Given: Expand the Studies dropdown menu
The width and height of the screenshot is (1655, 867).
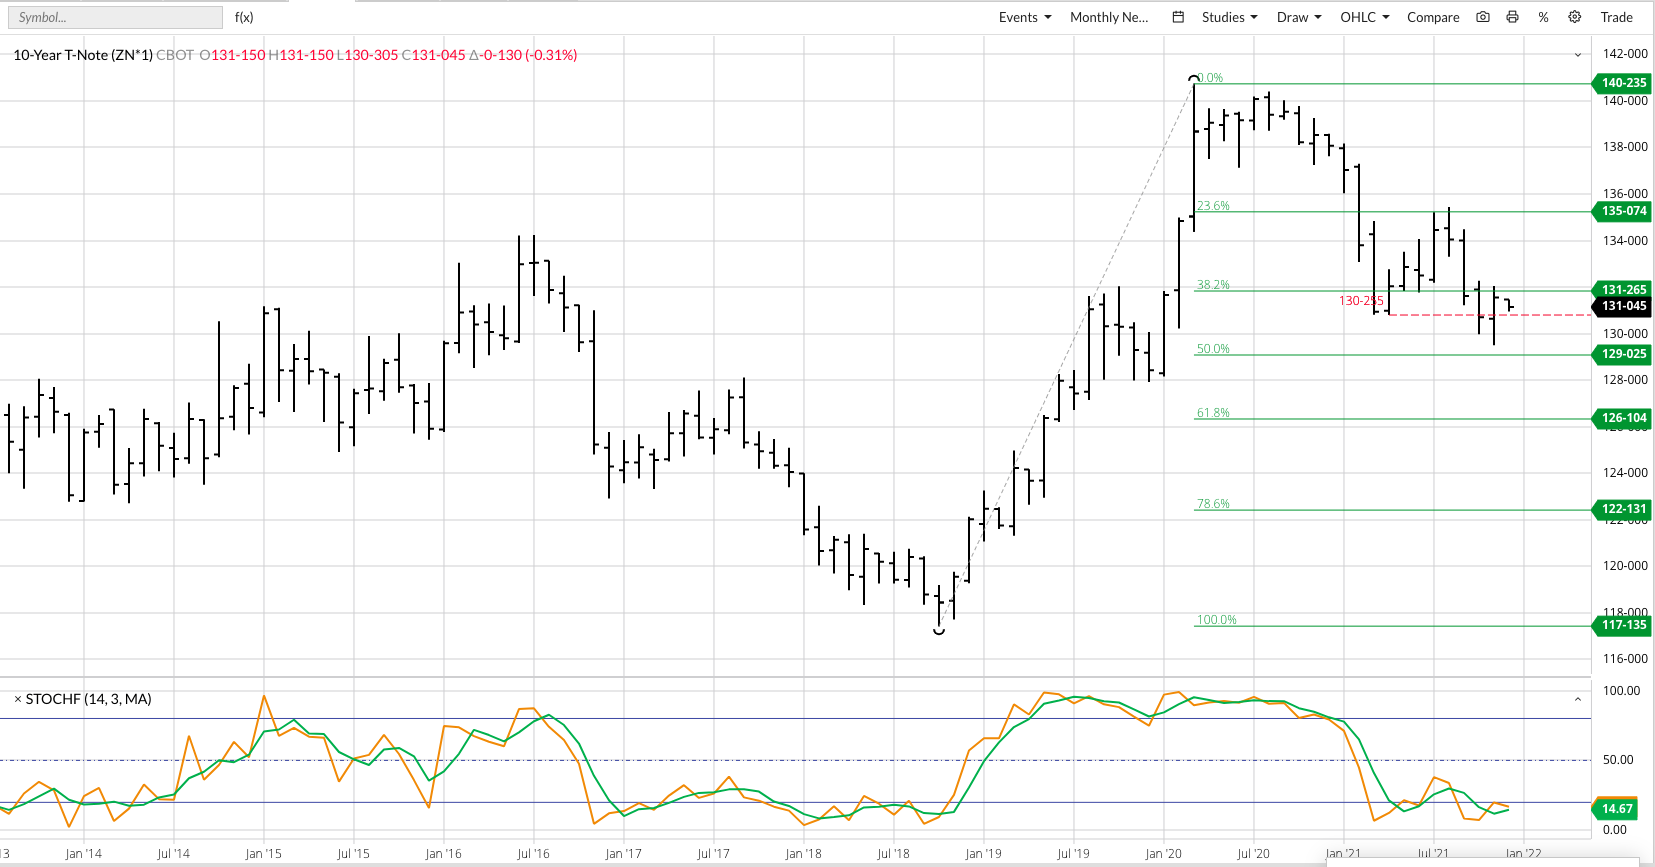Looking at the screenshot, I should pos(1229,17).
